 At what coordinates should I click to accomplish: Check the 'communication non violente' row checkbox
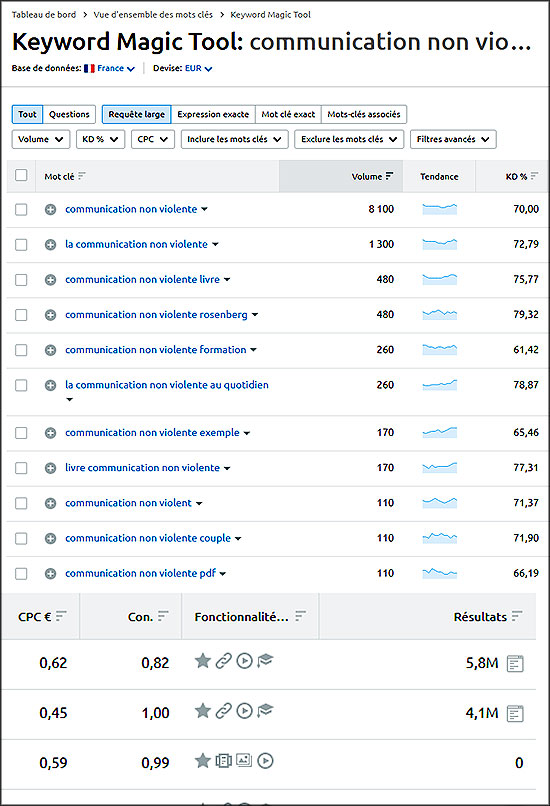click(x=21, y=210)
